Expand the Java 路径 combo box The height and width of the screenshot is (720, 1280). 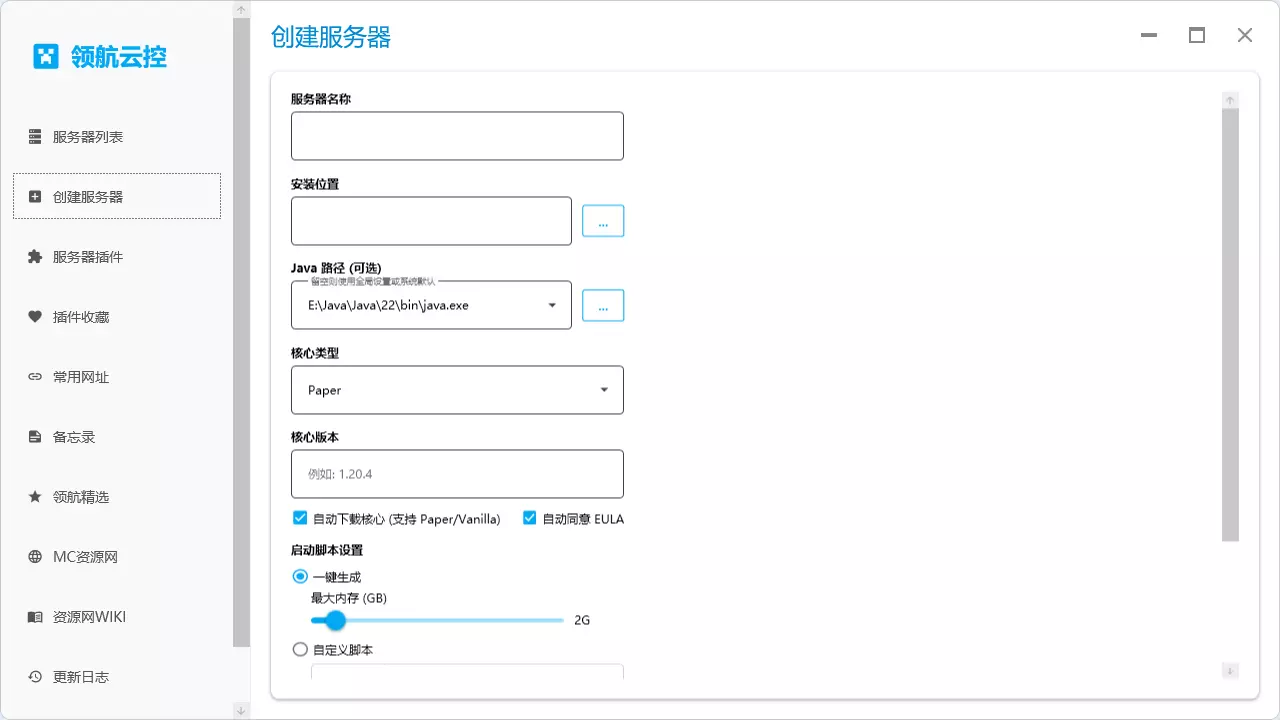[553, 305]
